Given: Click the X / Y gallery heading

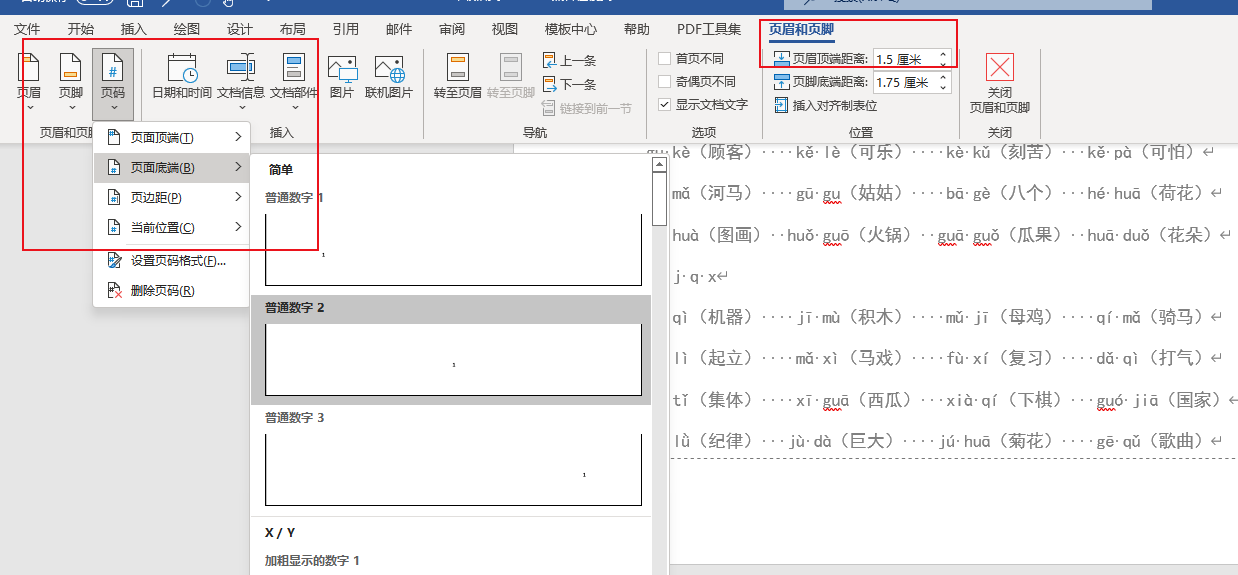Looking at the screenshot, I should (x=280, y=533).
